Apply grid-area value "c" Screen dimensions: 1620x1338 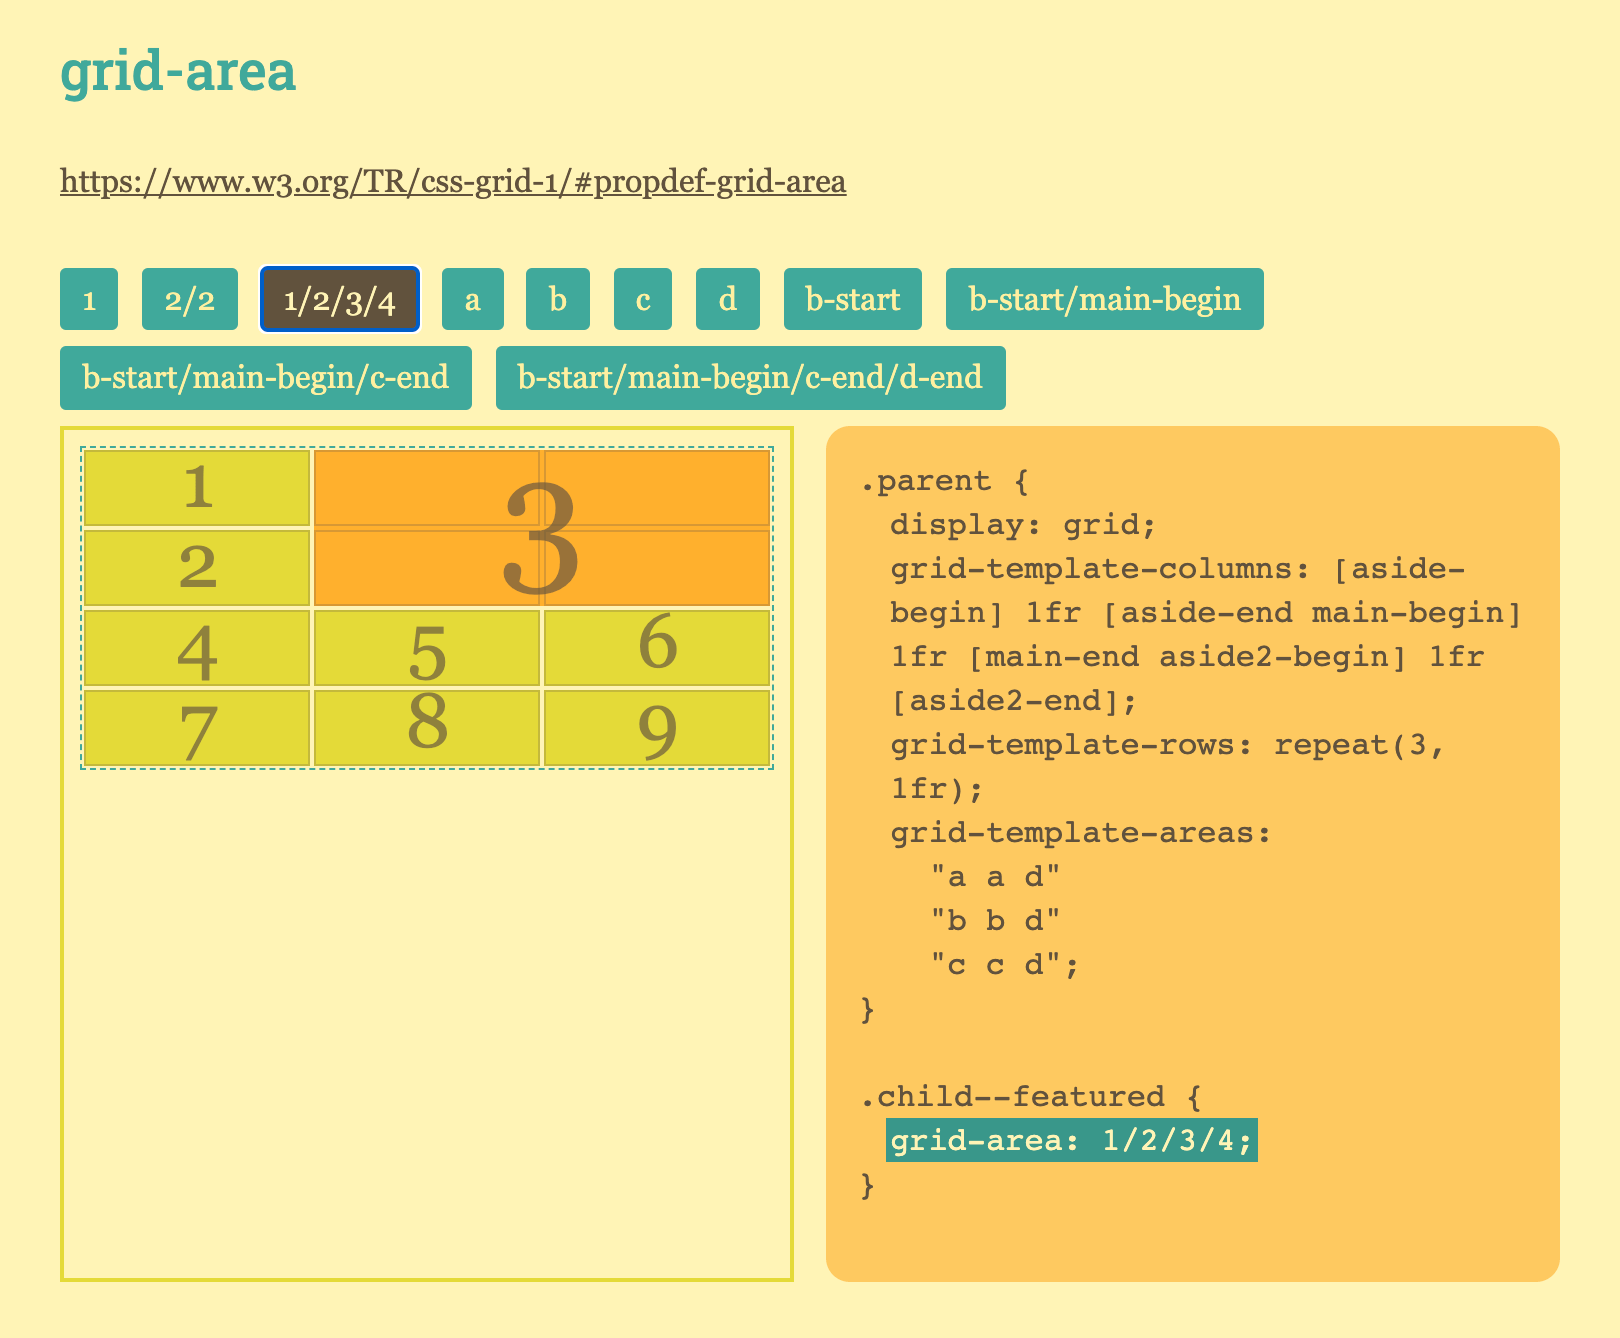point(641,298)
